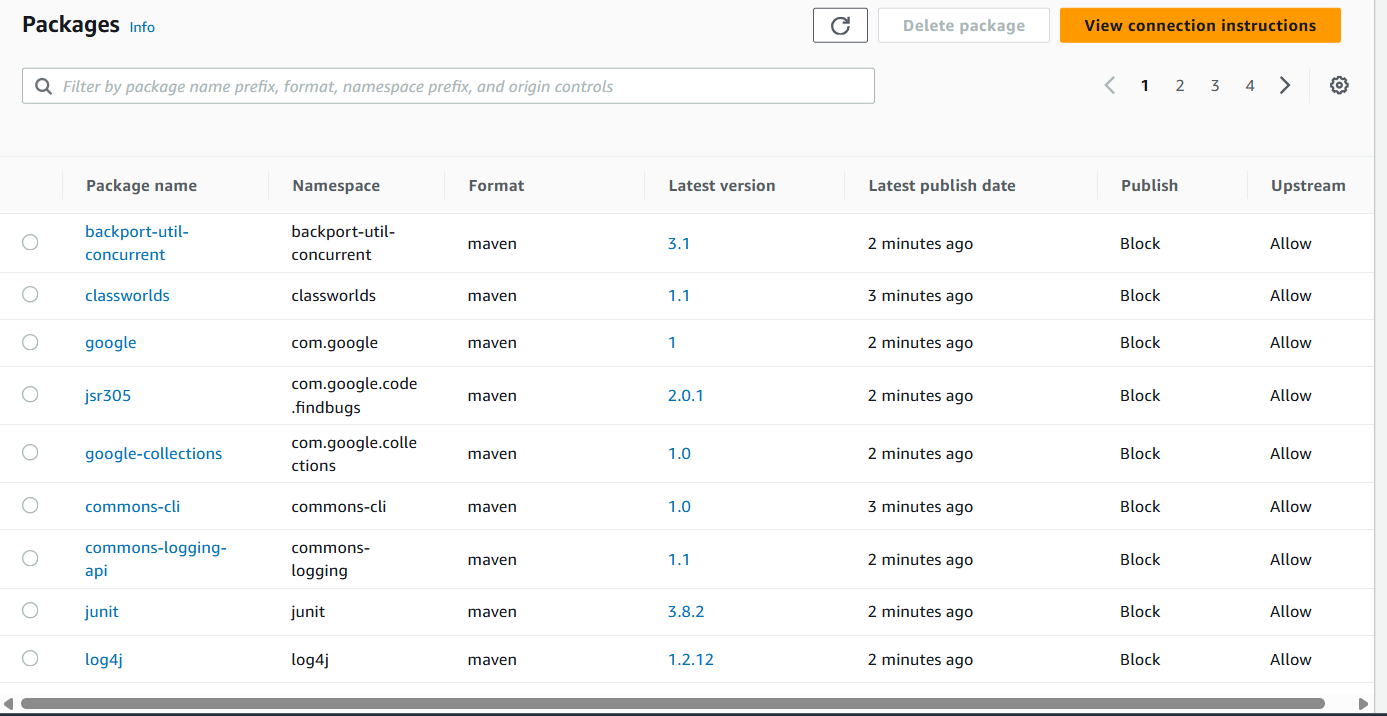Click com.google.collections namespace cell
Viewport: 1387px width, 716px height.
(x=354, y=454)
